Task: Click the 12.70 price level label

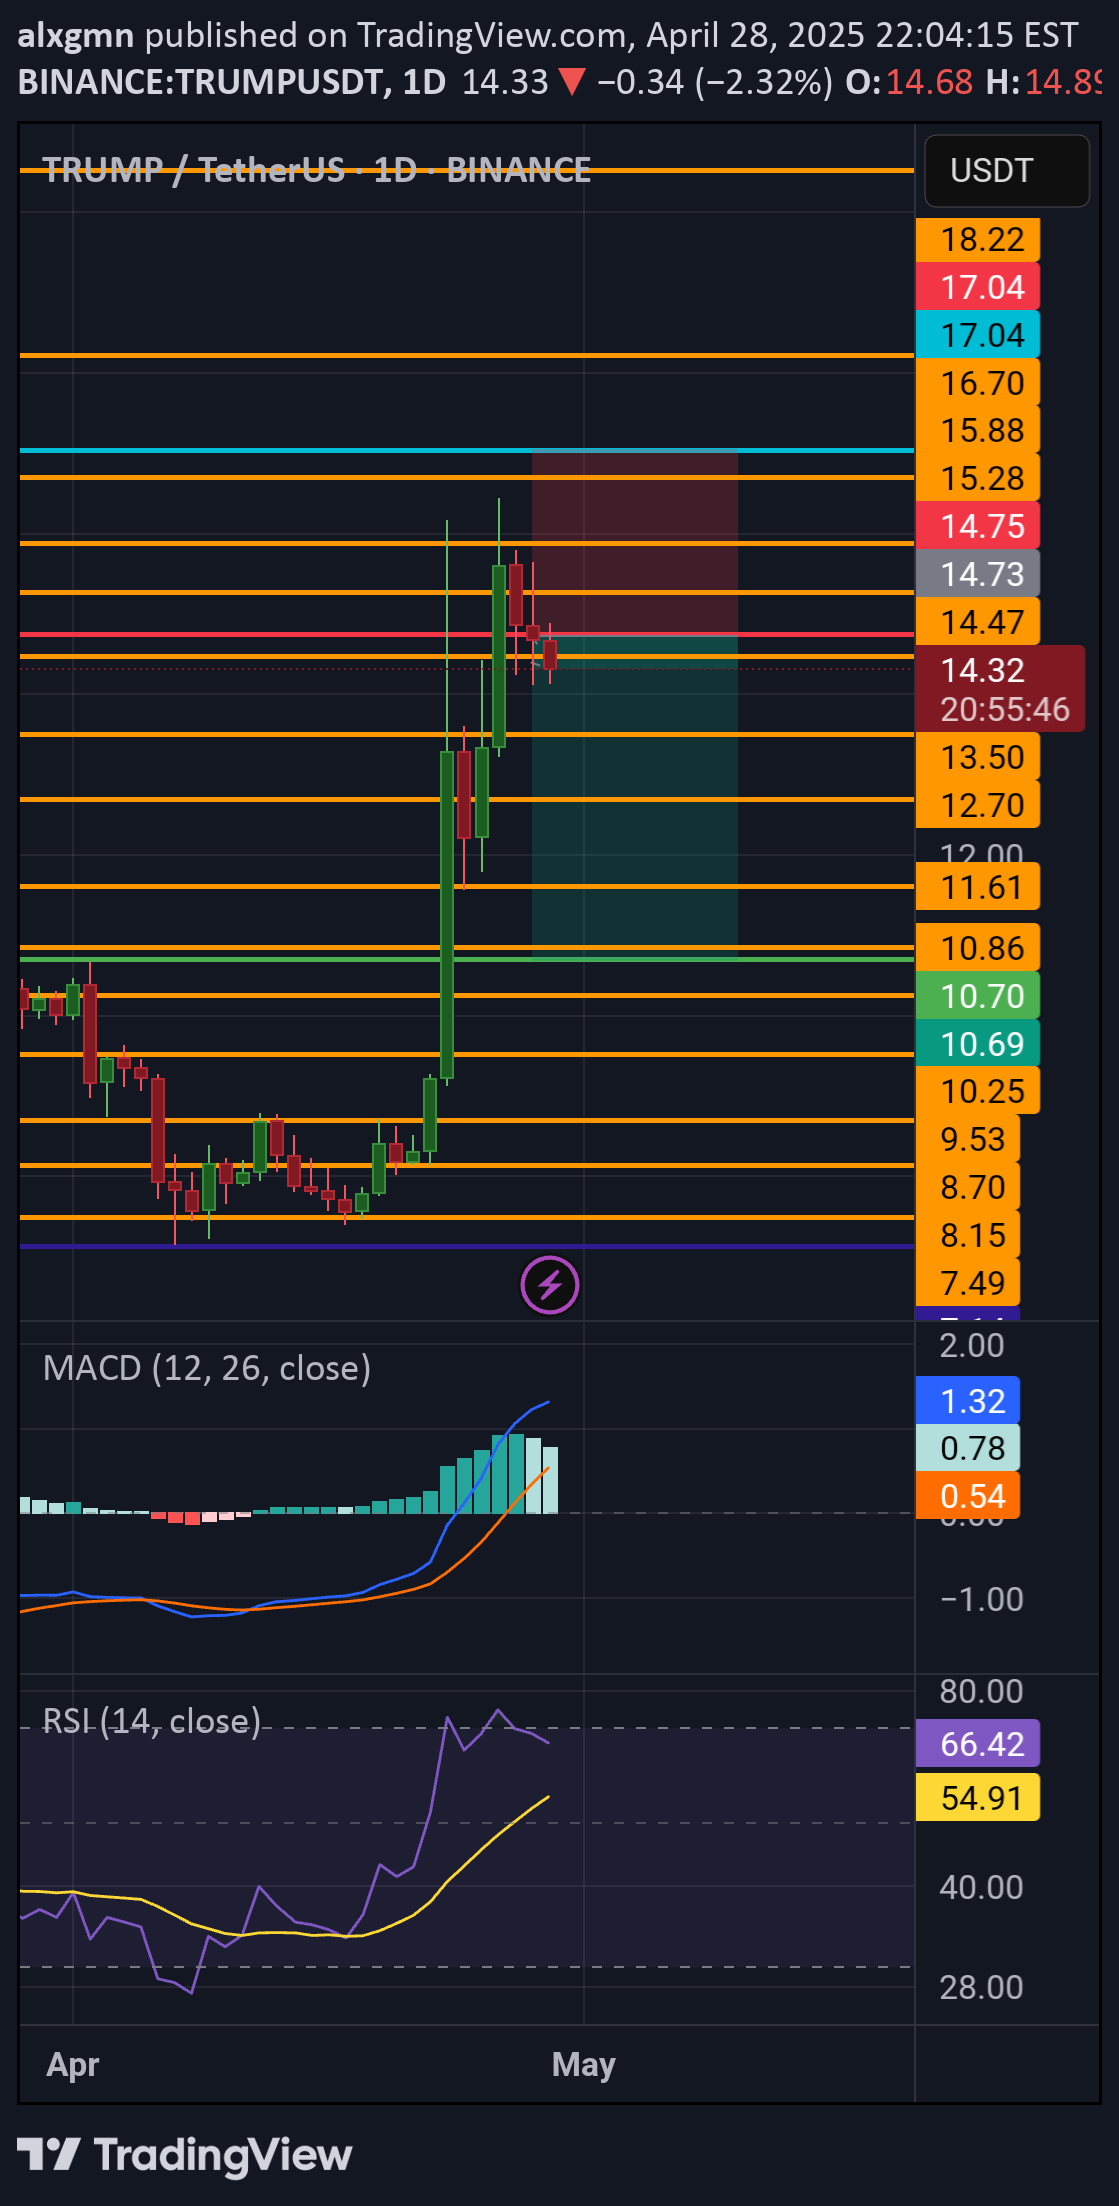Action: click(x=978, y=805)
